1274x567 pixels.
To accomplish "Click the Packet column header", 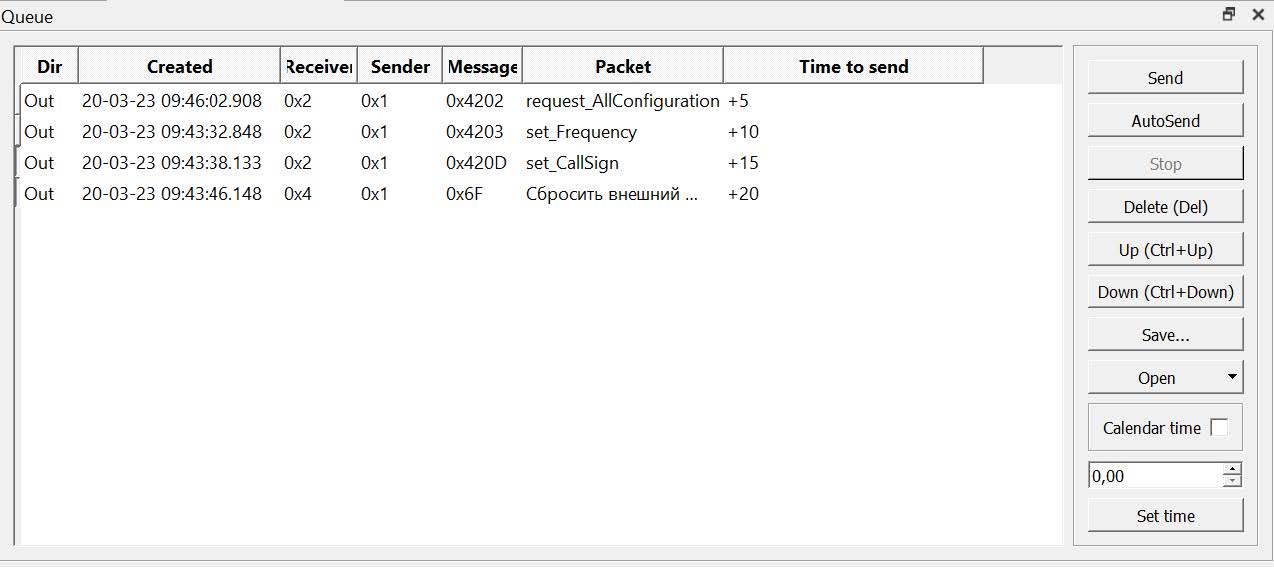I will (x=622, y=67).
